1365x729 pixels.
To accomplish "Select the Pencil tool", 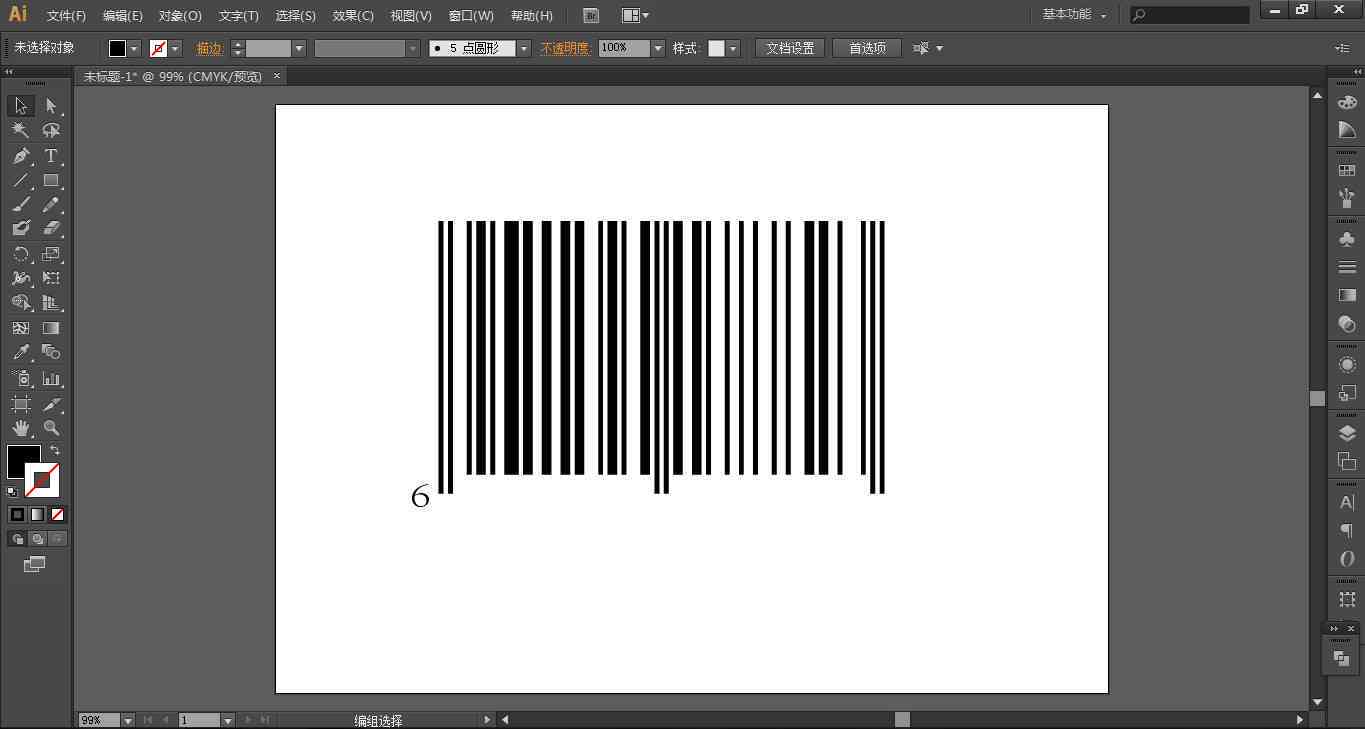I will click(x=51, y=204).
